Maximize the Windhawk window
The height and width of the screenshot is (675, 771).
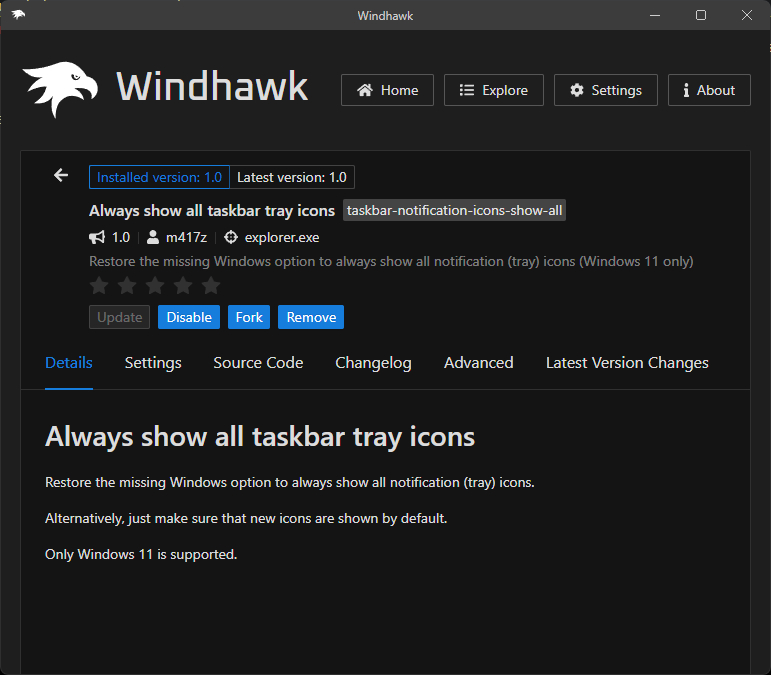[x=701, y=15]
